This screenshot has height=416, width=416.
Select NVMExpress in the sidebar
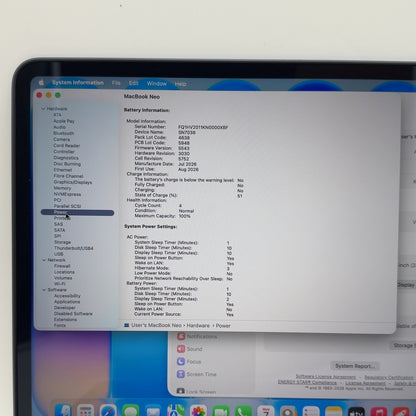coord(67,194)
